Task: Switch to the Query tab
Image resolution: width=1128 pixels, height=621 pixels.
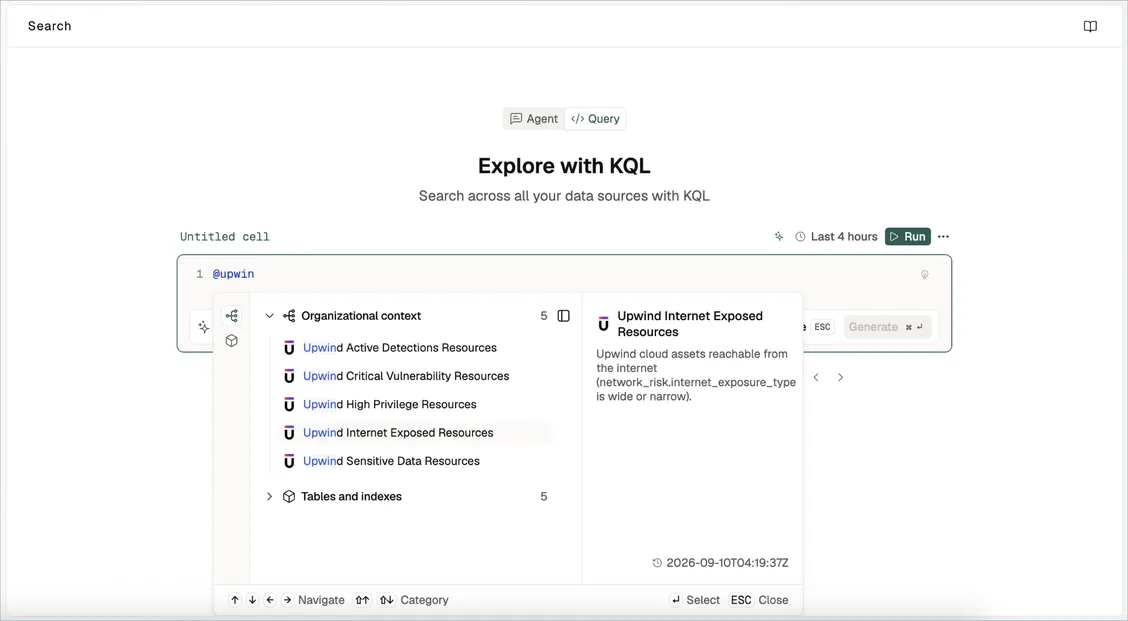Action: [595, 119]
